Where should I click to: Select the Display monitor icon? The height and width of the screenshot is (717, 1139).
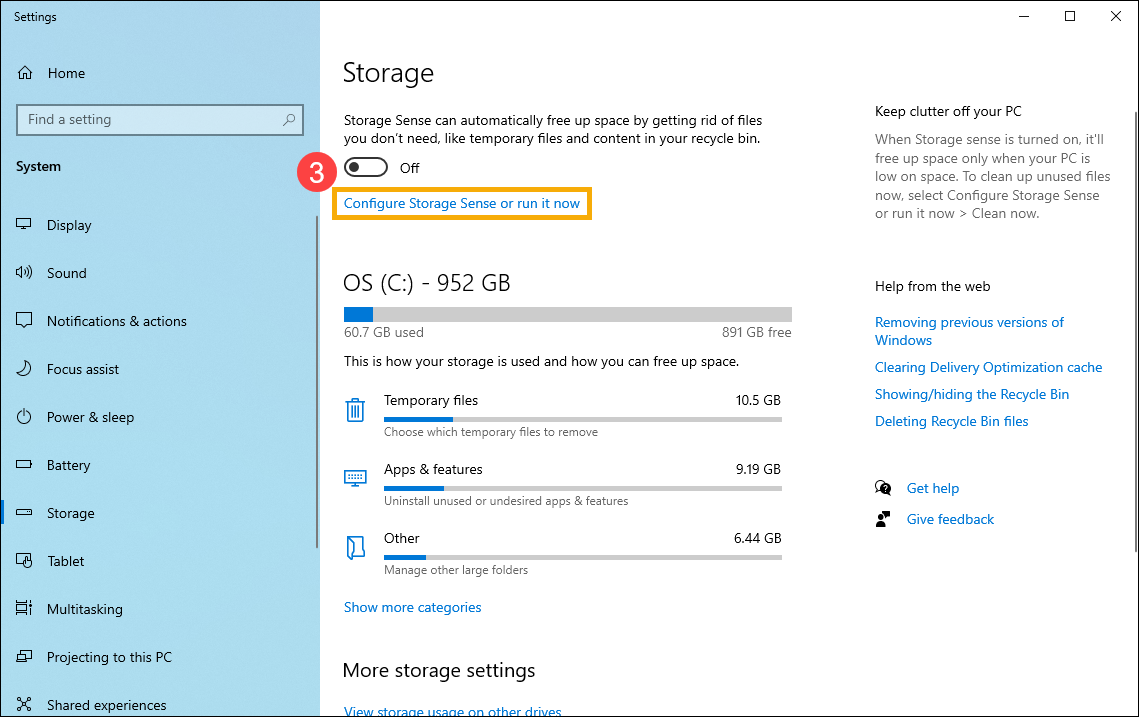coord(23,224)
